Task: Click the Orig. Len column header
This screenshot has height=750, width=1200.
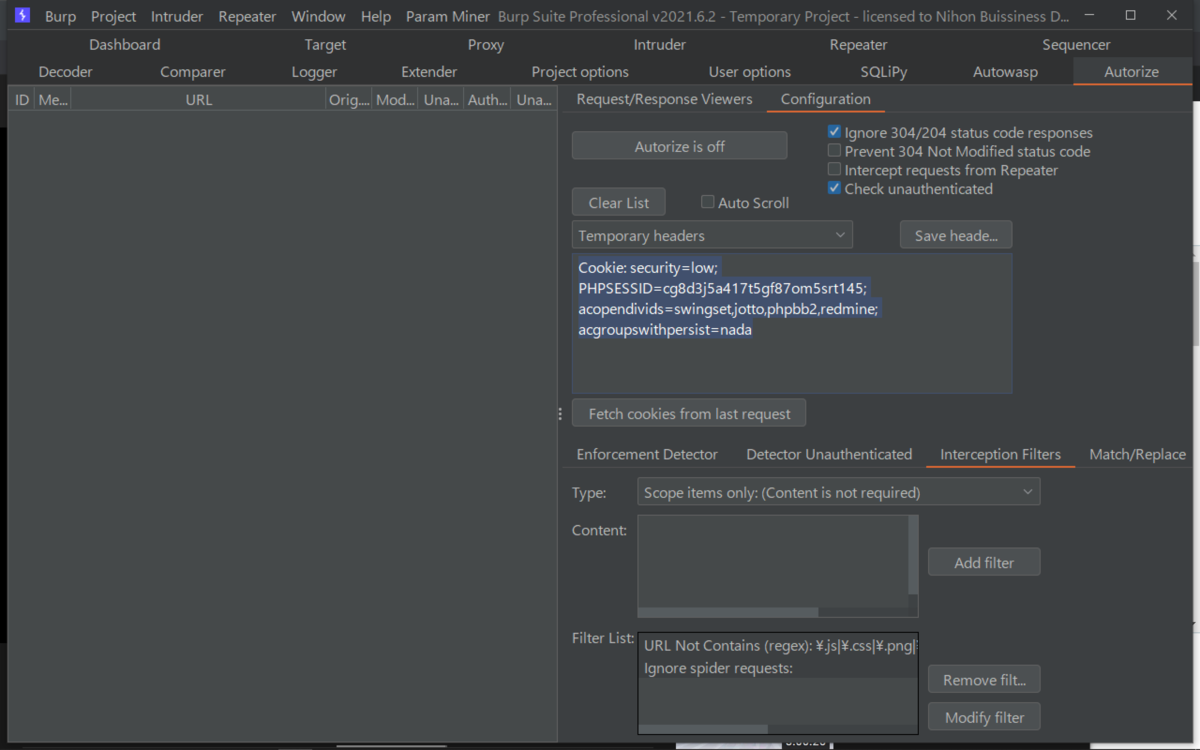Action: tap(349, 99)
